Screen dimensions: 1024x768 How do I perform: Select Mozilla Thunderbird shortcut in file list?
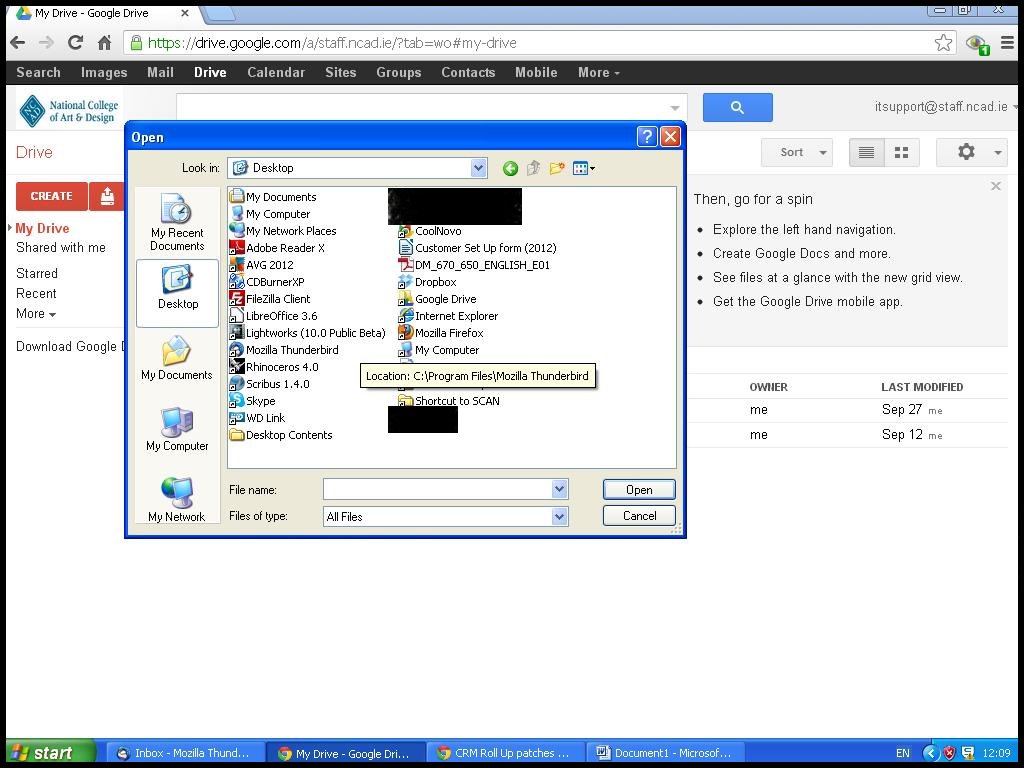283,350
